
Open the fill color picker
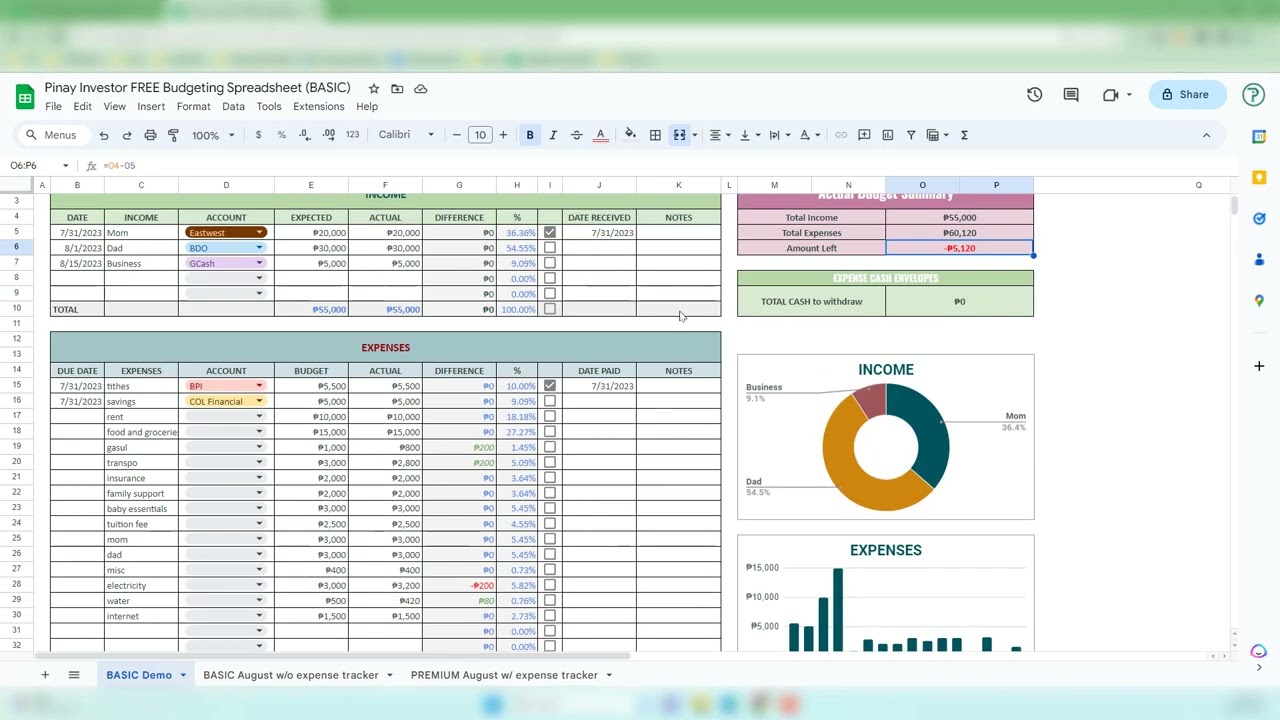630,135
